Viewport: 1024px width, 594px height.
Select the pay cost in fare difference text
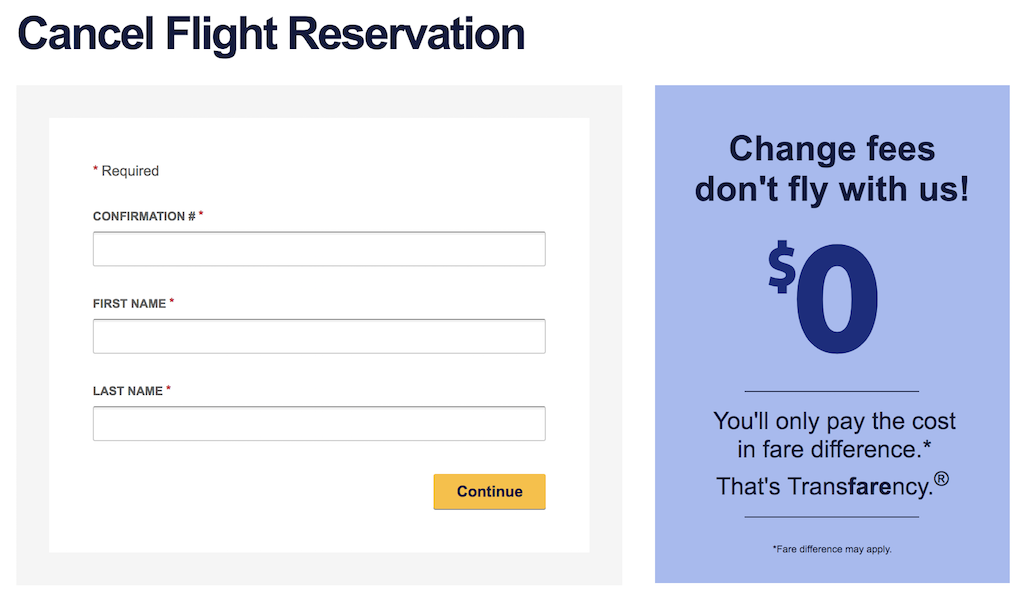[834, 435]
